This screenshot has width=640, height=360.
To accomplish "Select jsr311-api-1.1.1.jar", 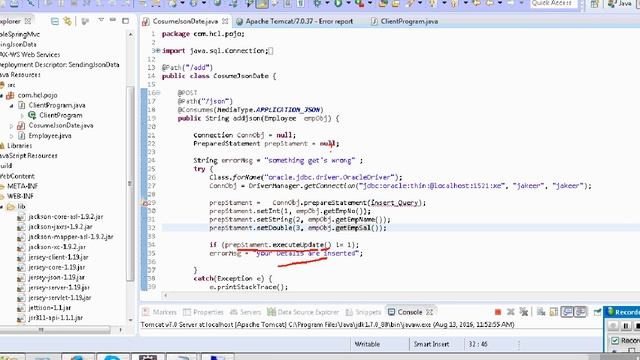I will coord(56,318).
